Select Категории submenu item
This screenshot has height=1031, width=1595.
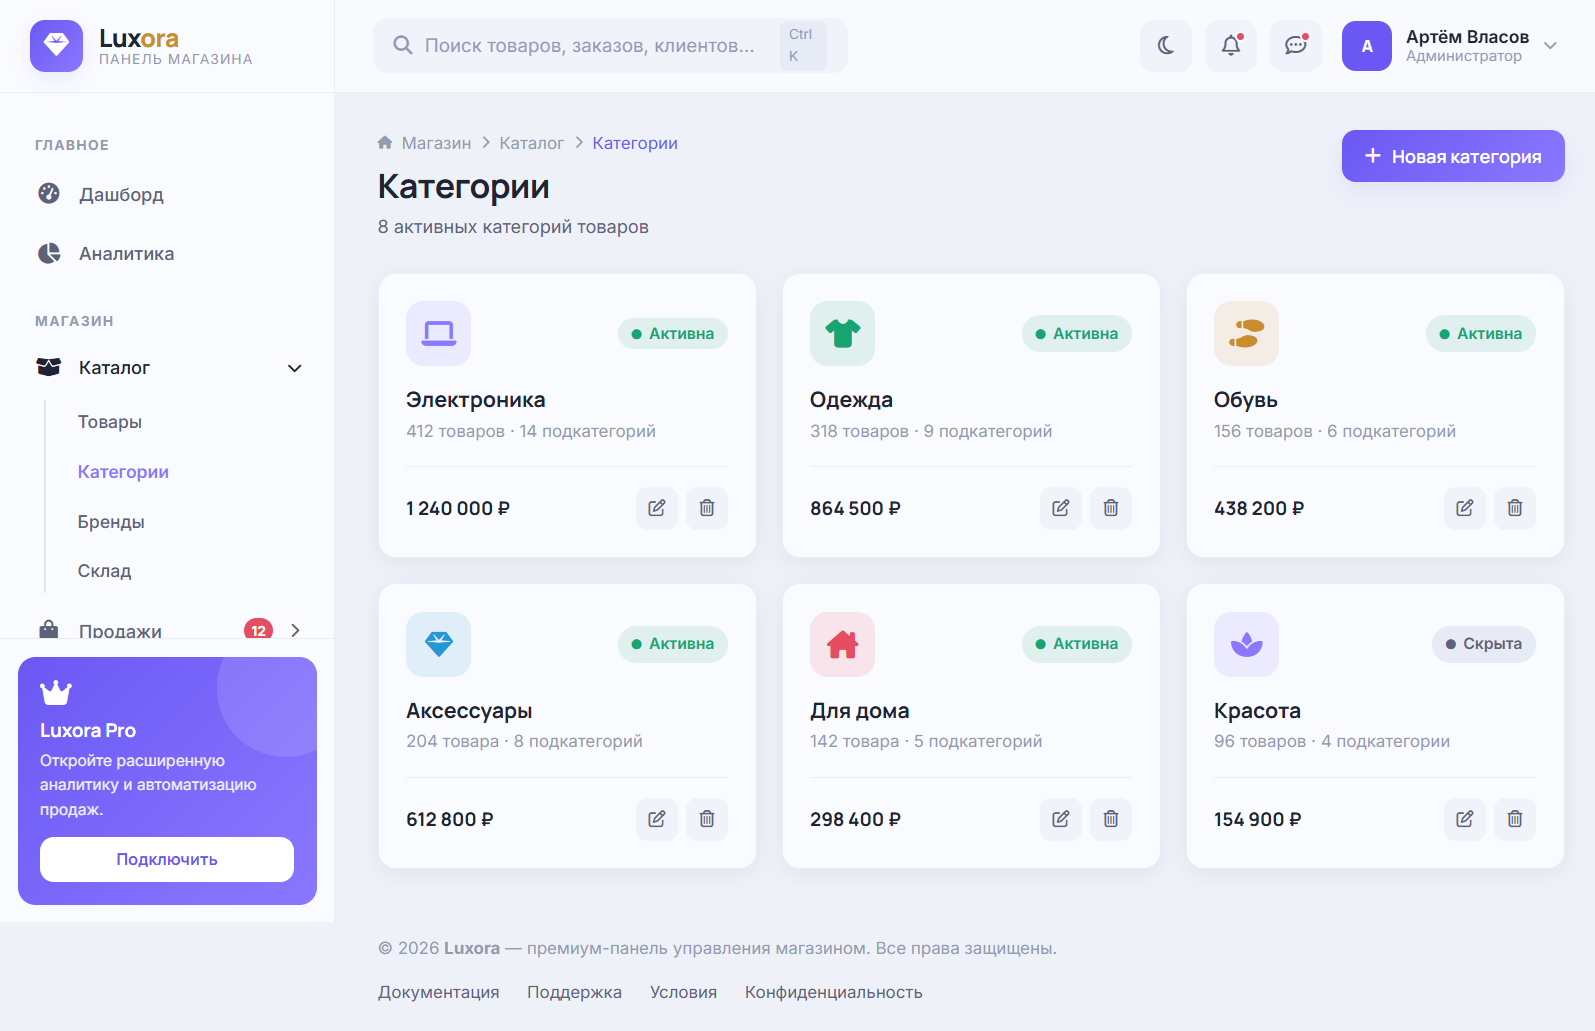(x=123, y=472)
